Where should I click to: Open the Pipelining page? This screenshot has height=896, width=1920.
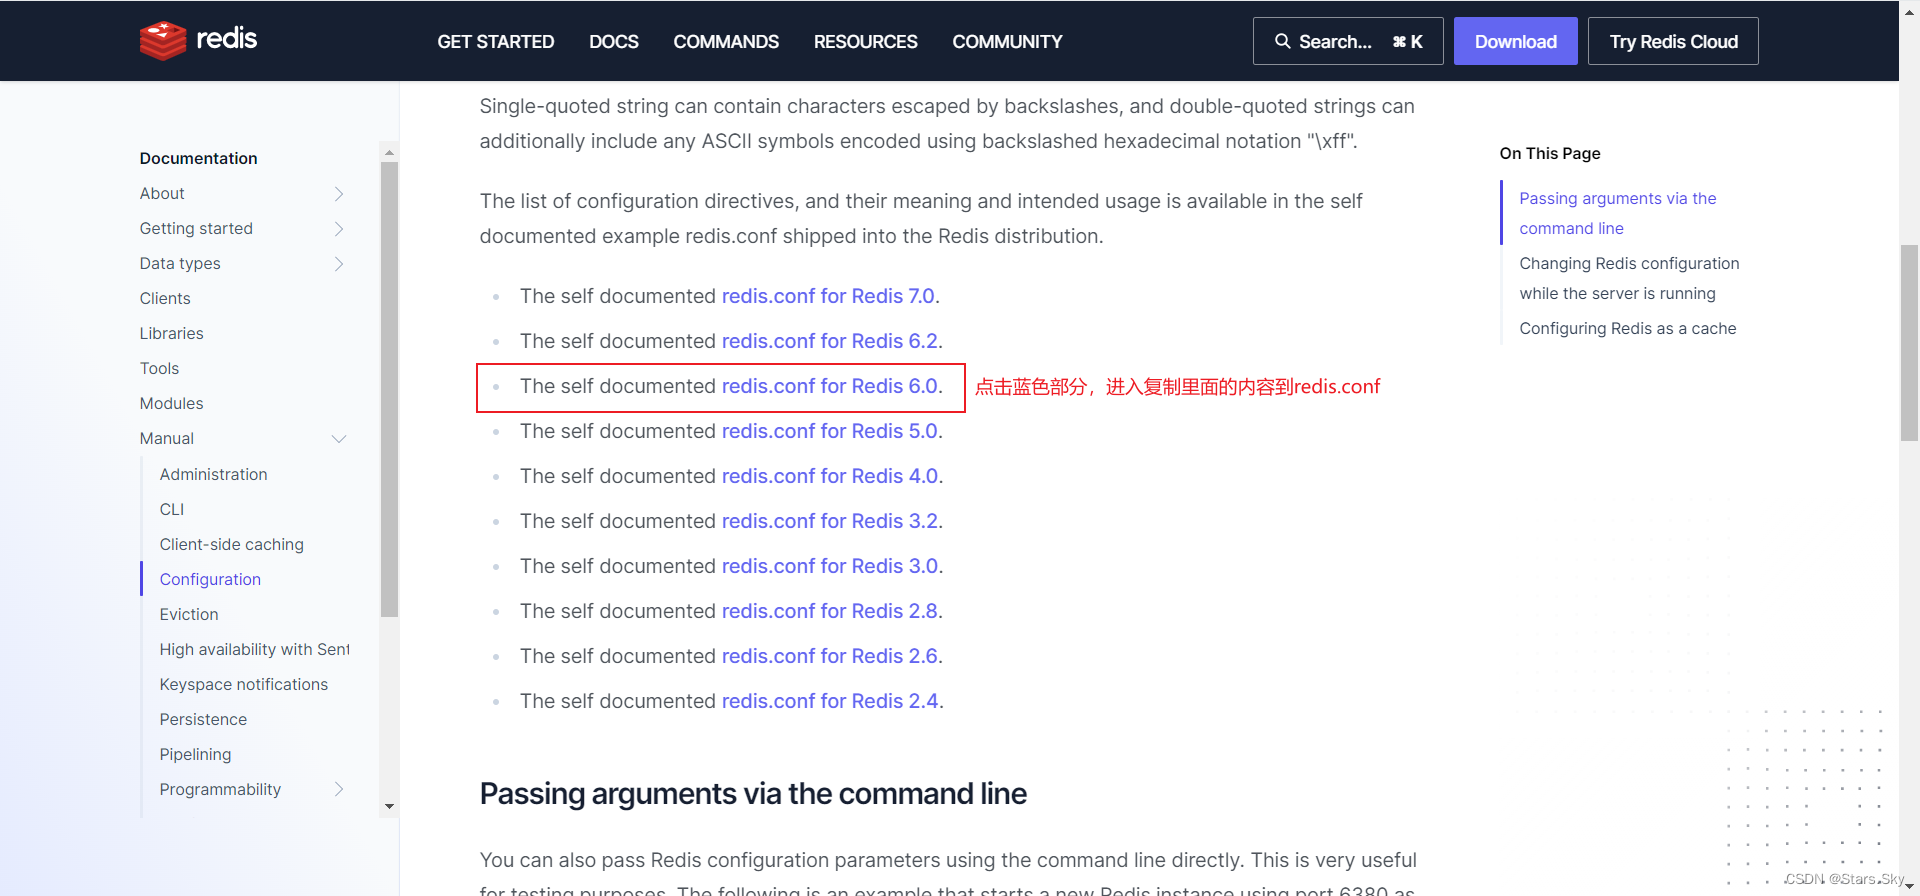195,754
